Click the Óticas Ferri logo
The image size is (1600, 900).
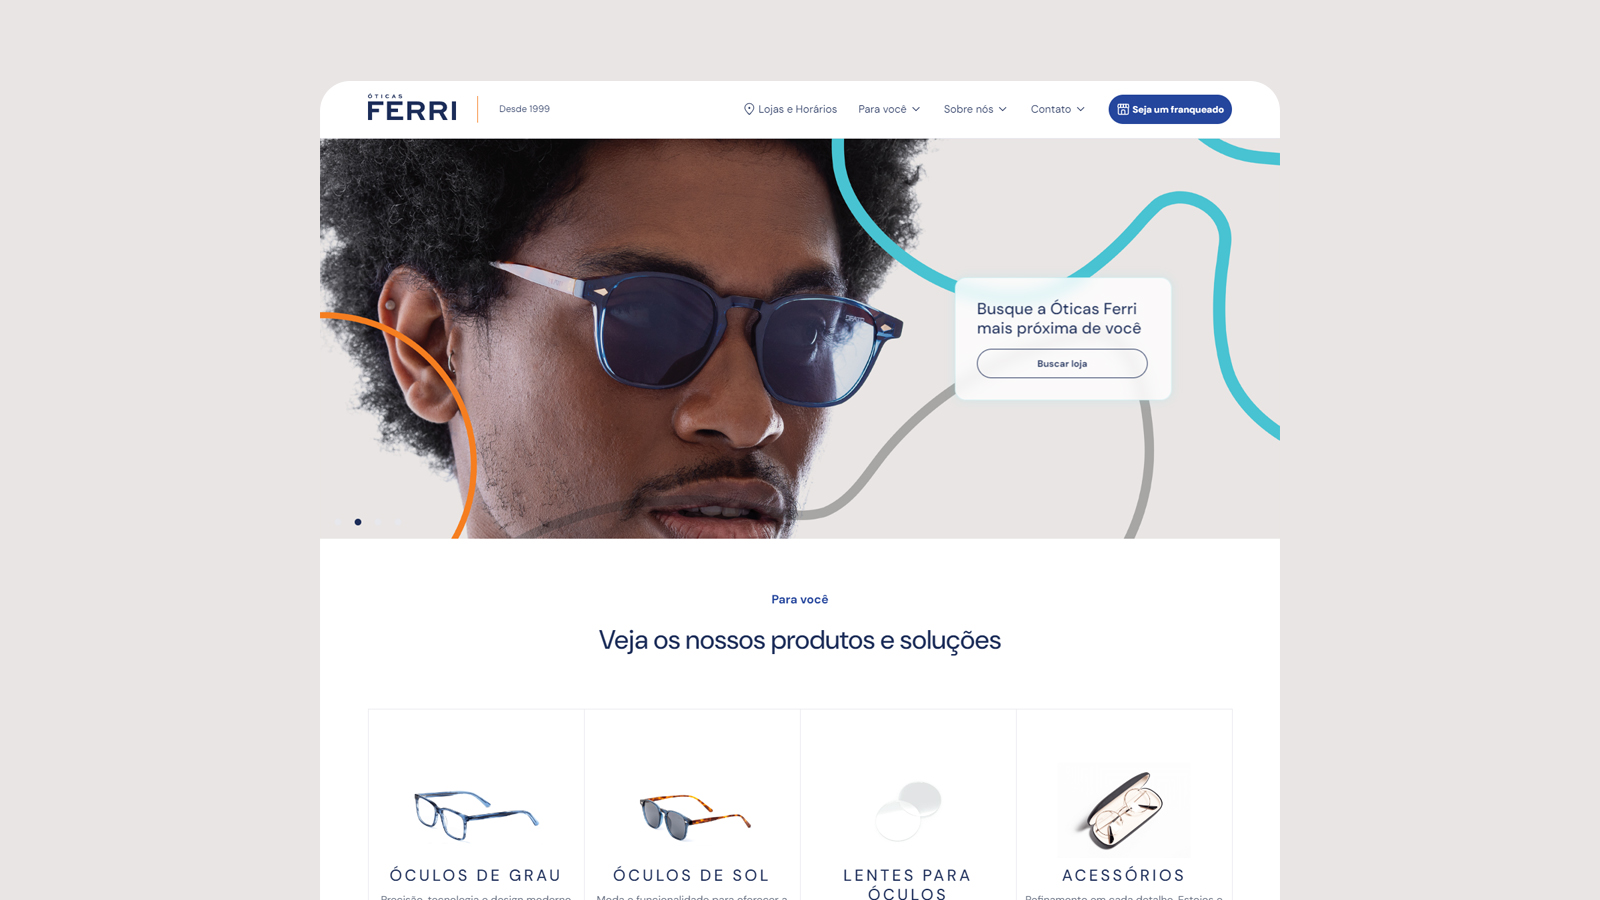pos(412,108)
